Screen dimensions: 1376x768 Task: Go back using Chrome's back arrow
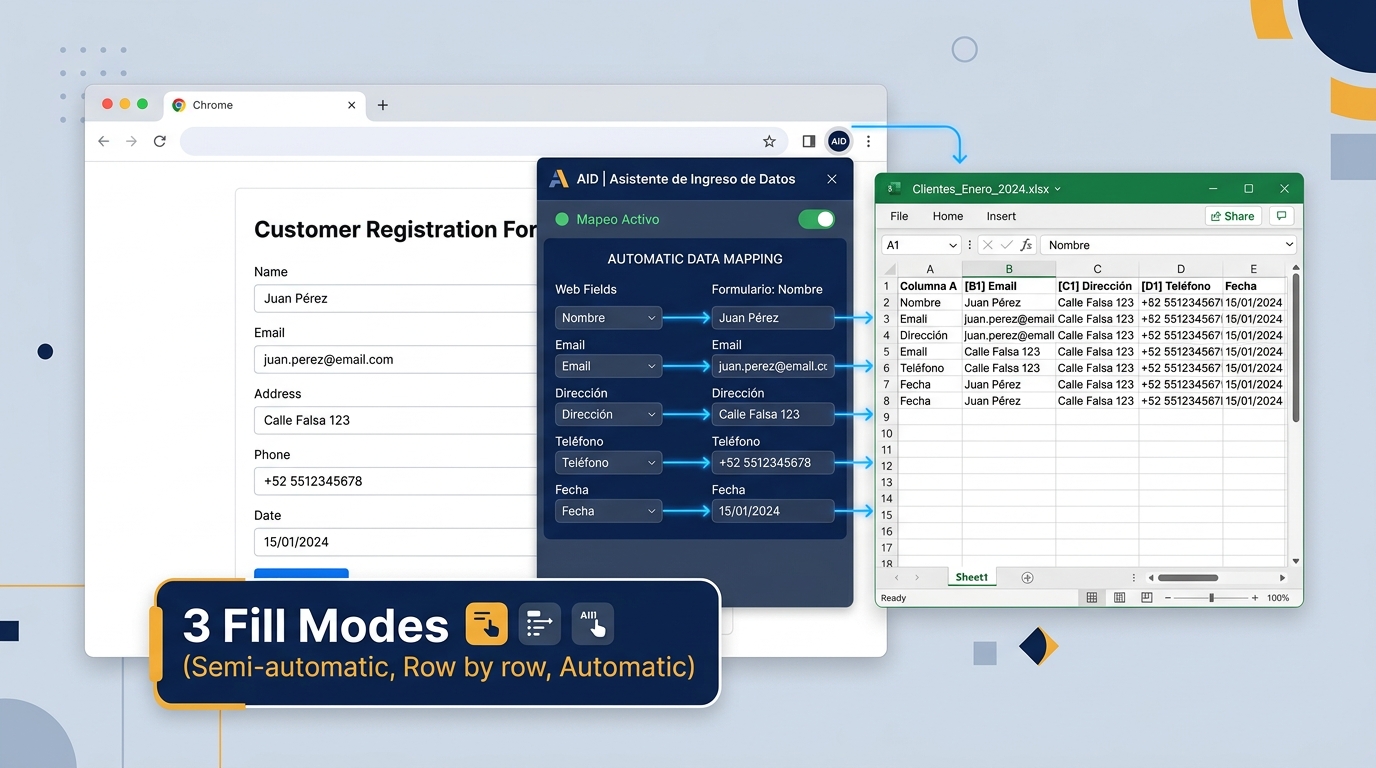pyautogui.click(x=103, y=142)
